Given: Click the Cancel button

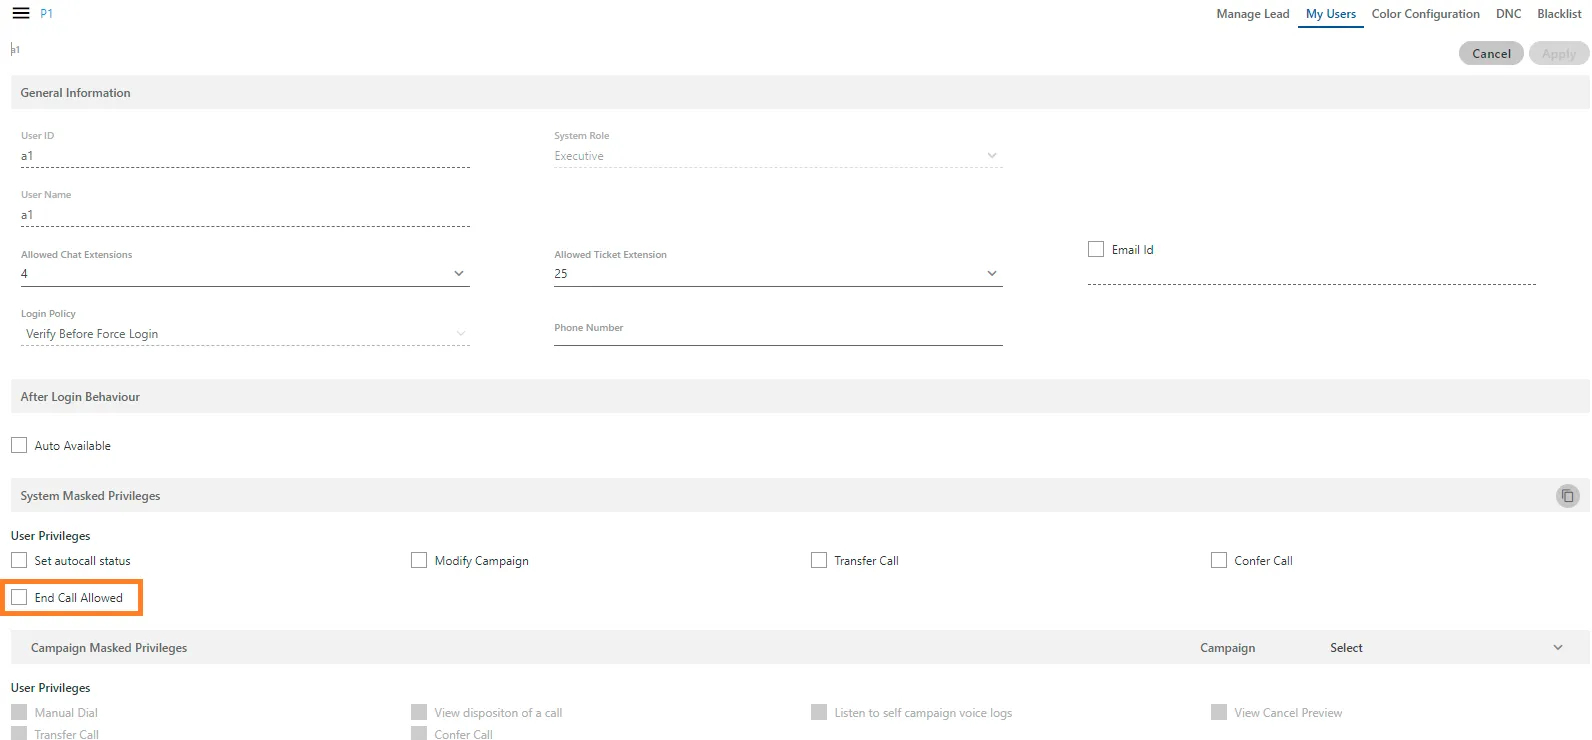Looking at the screenshot, I should tap(1491, 54).
